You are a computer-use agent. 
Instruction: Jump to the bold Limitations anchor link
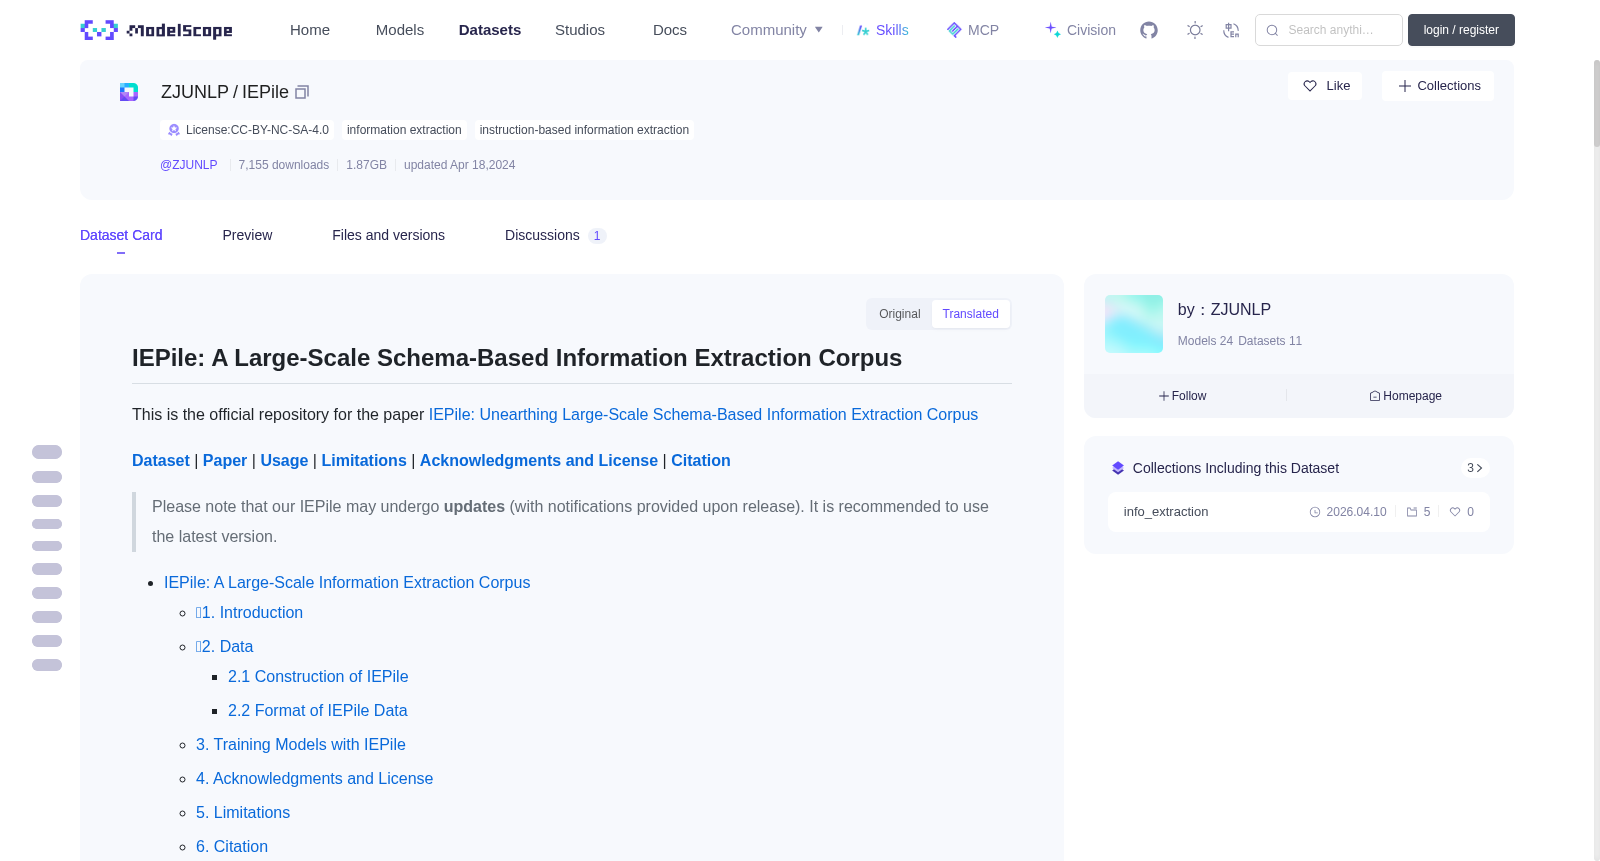tap(364, 460)
